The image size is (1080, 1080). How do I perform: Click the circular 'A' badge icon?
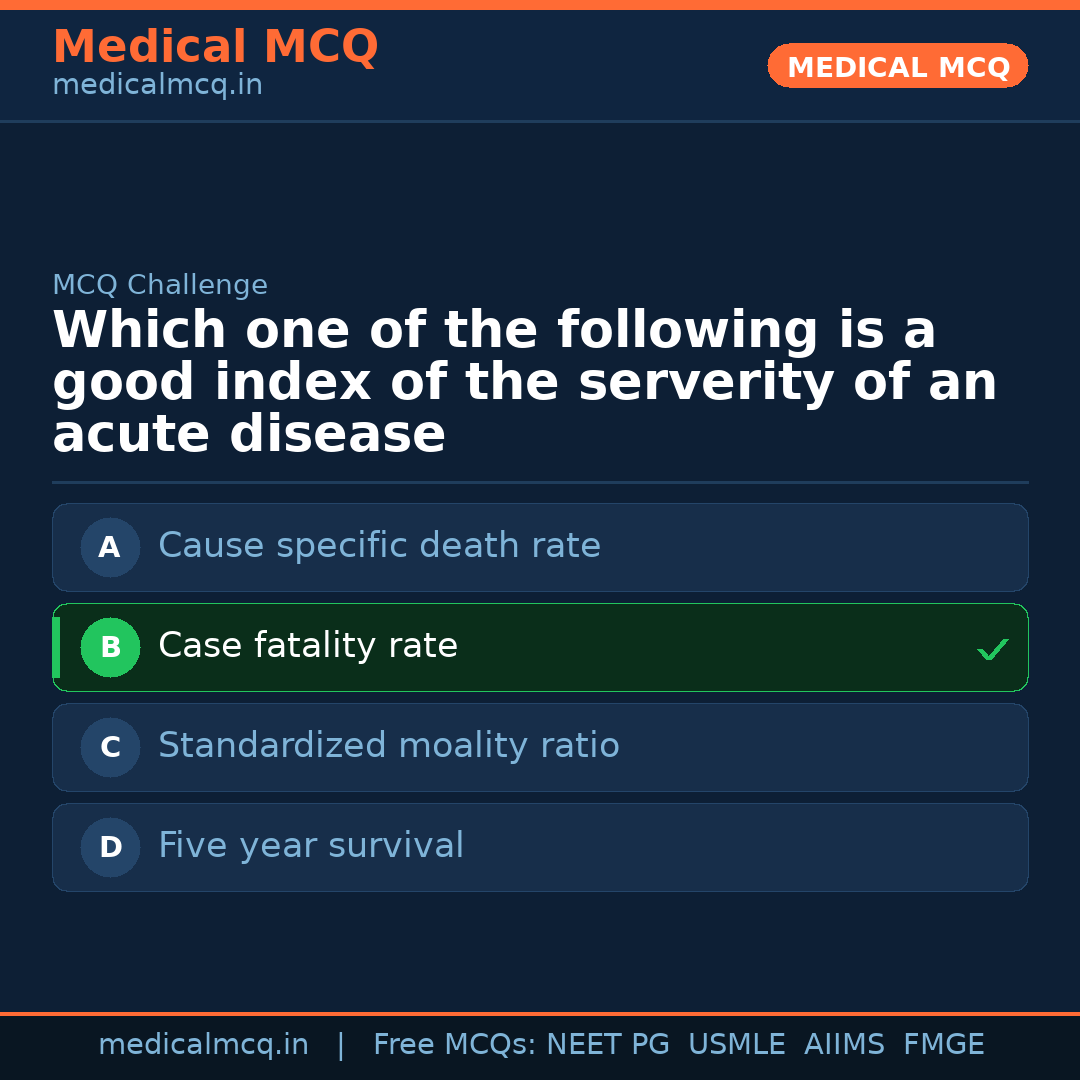(x=110, y=547)
